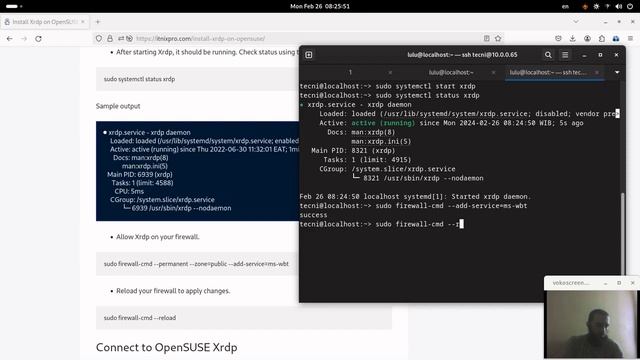The image size is (640, 360).
Task: Go forward in Firefox
Action: (x=24, y=38)
